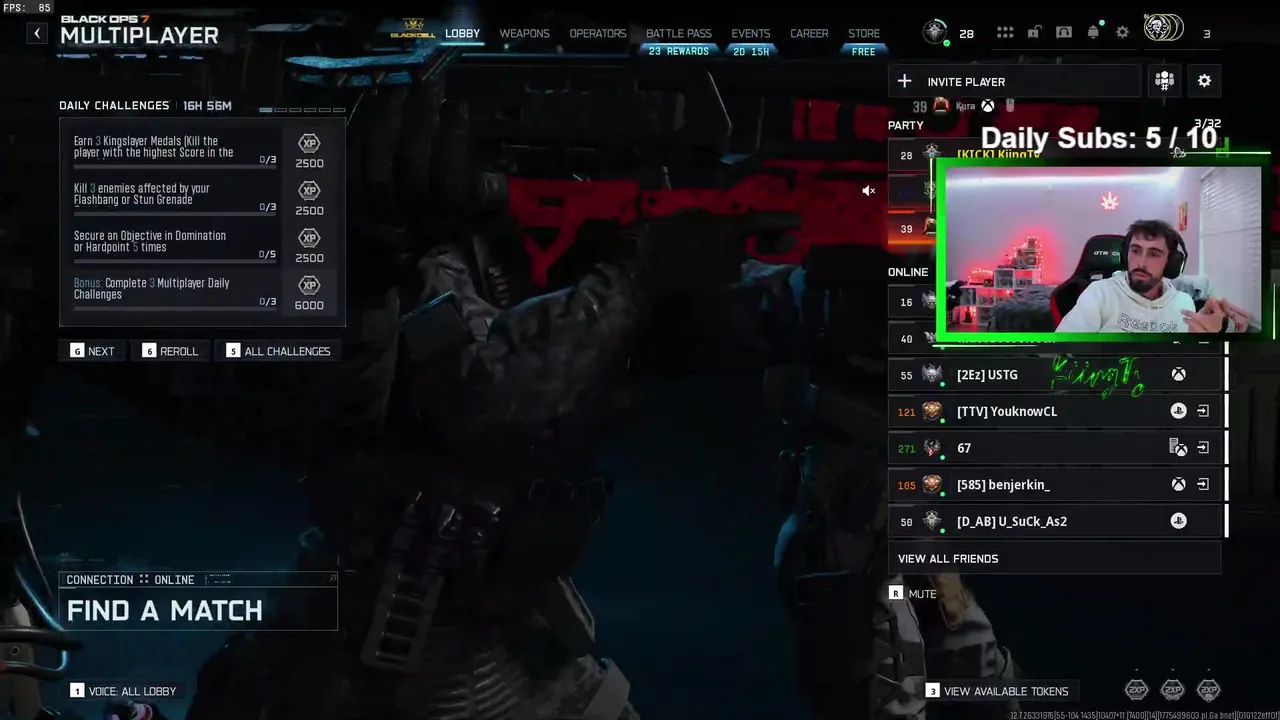
Task: Open the Store tab
Action: (864, 33)
